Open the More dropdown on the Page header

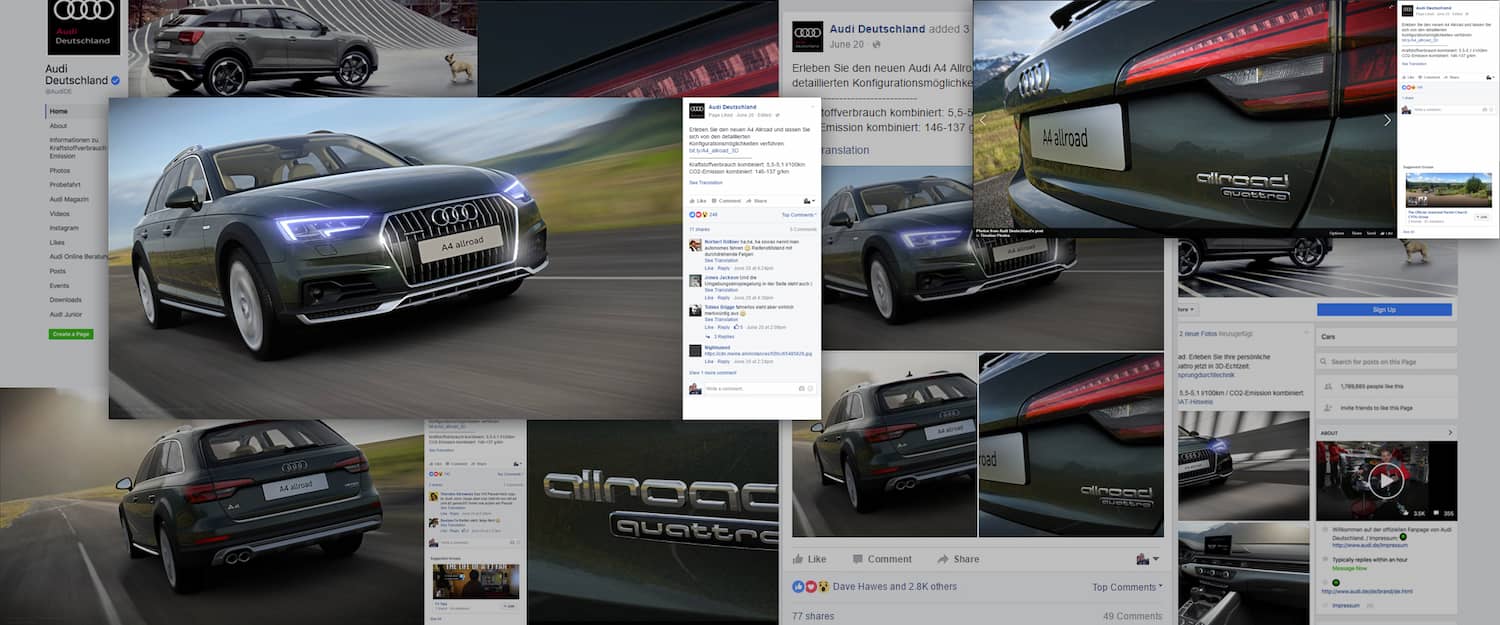pyautogui.click(x=1186, y=310)
